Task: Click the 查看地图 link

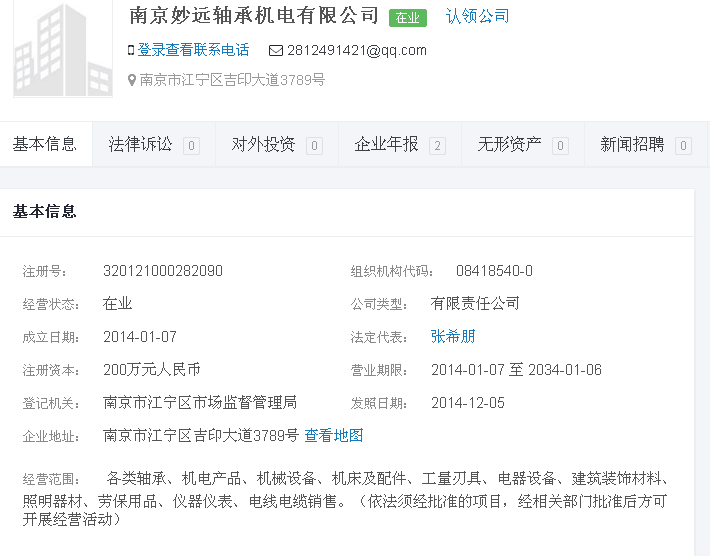Action: coord(334,435)
